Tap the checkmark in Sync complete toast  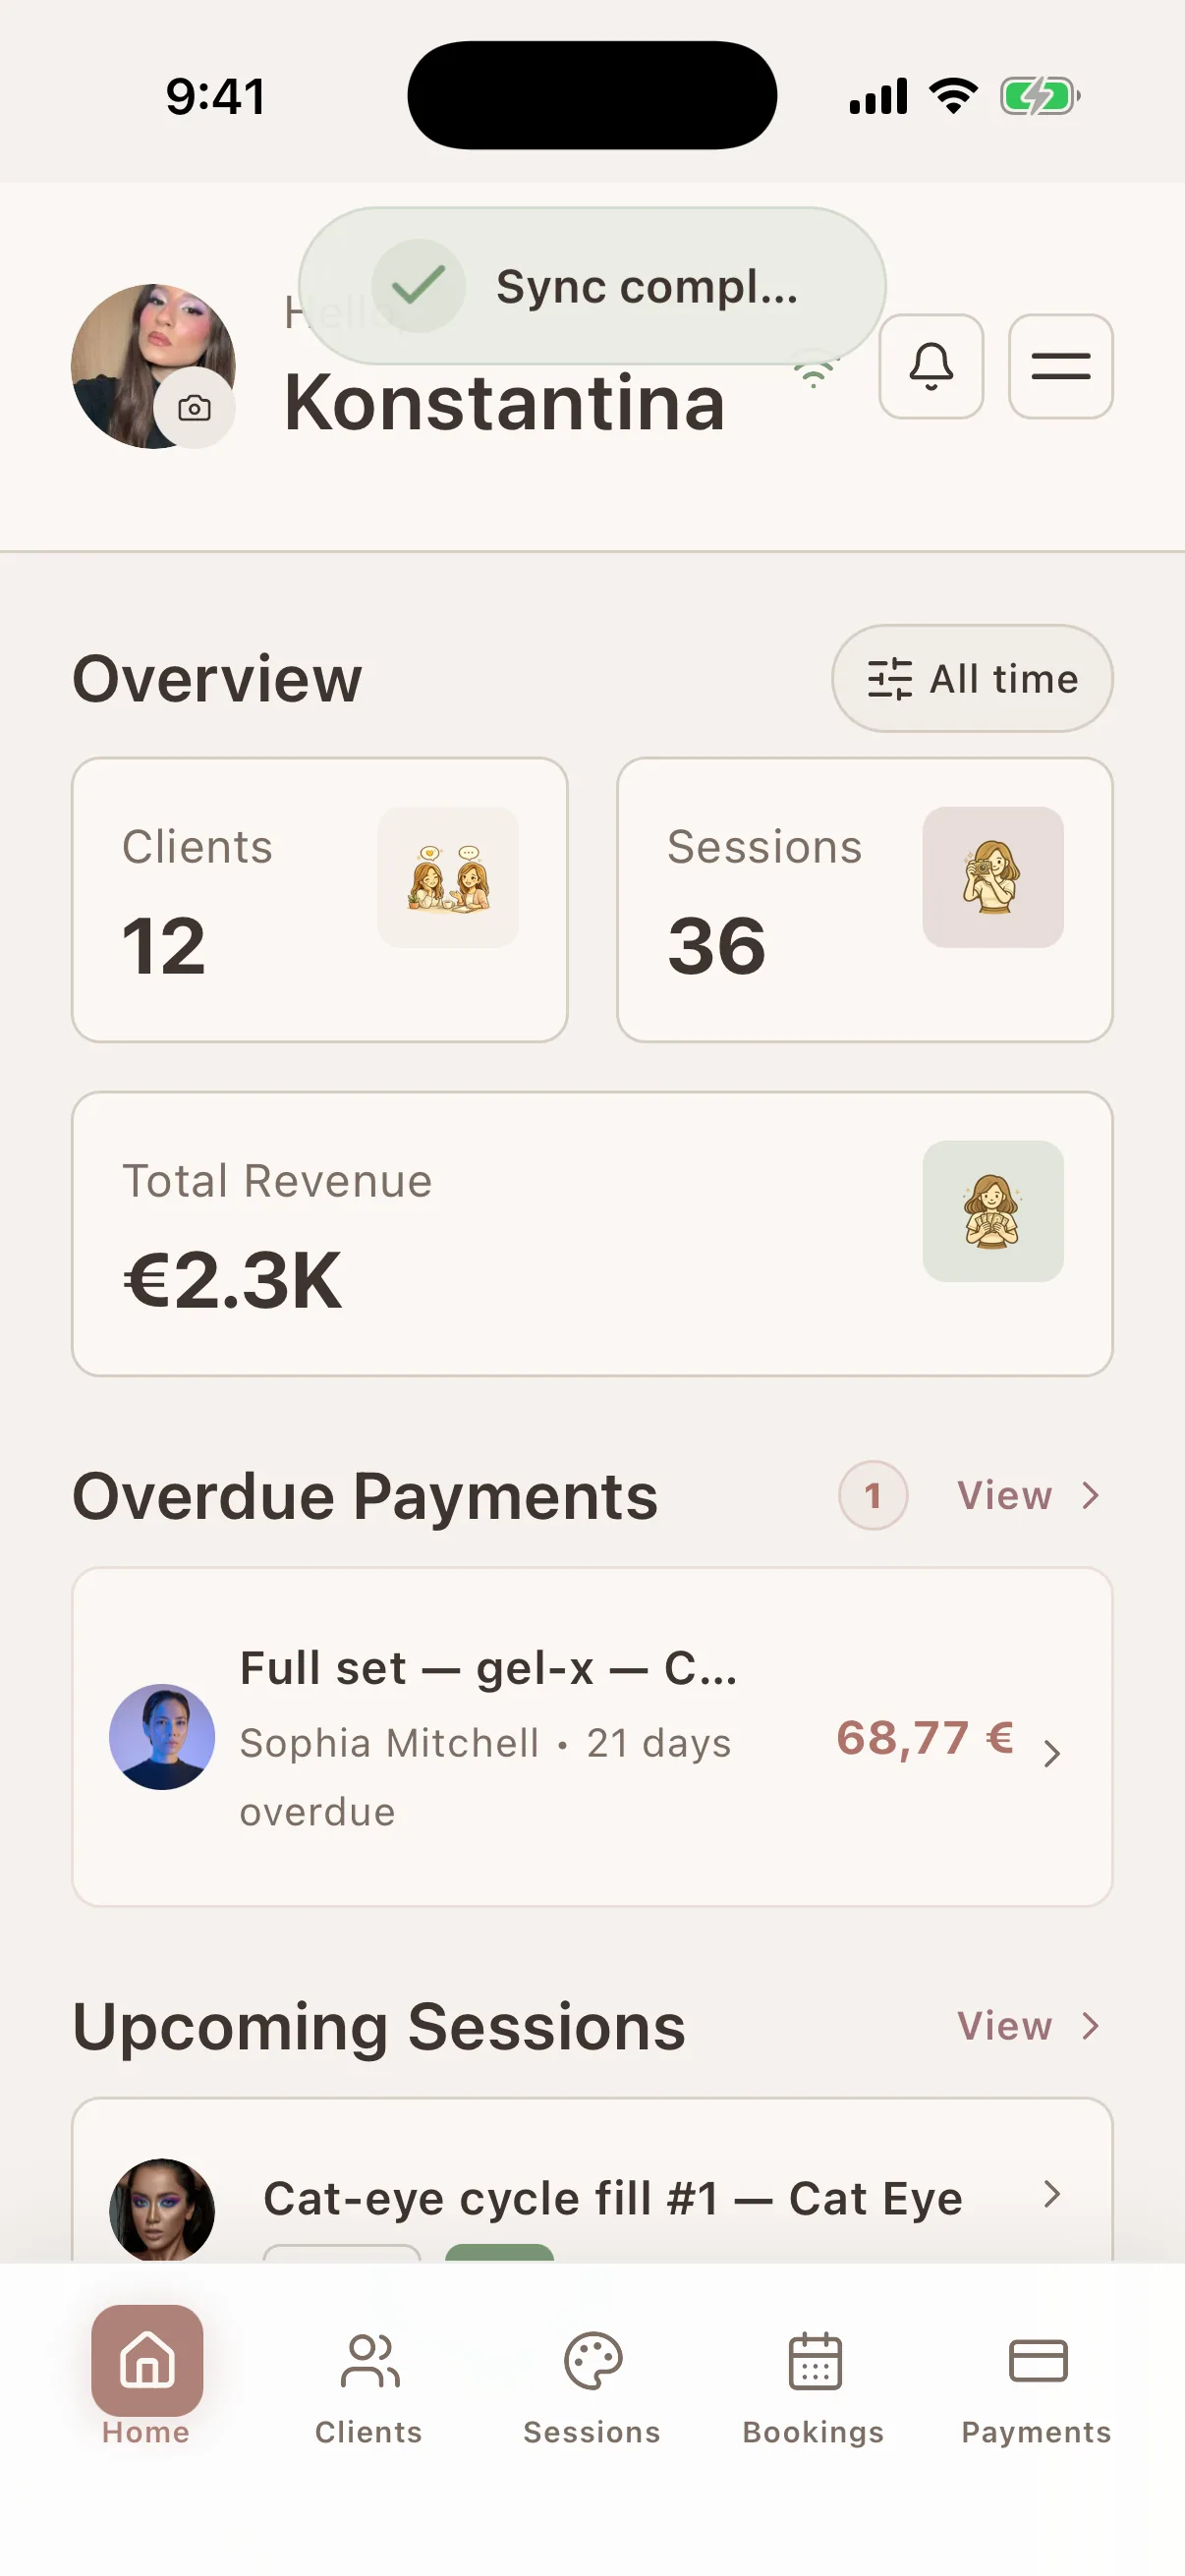click(418, 286)
